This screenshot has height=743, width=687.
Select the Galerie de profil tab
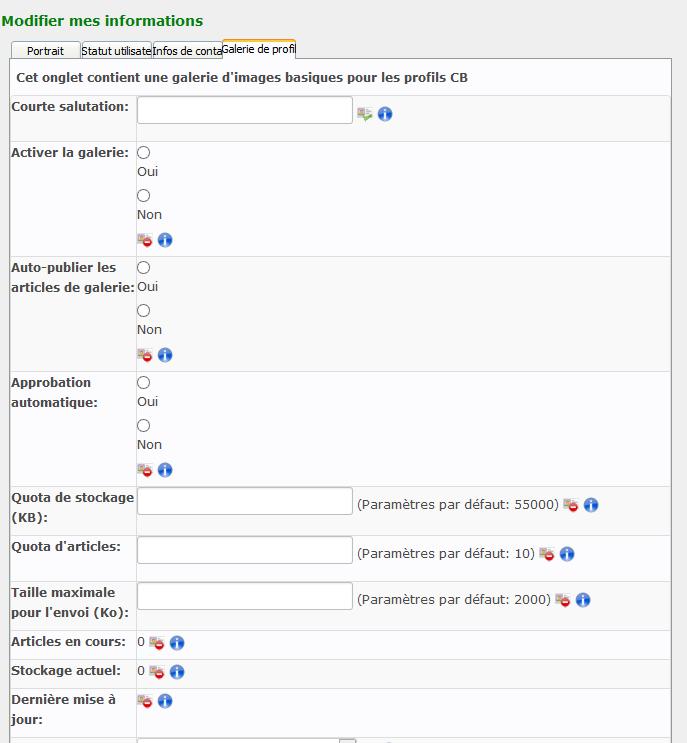pyautogui.click(x=259, y=49)
